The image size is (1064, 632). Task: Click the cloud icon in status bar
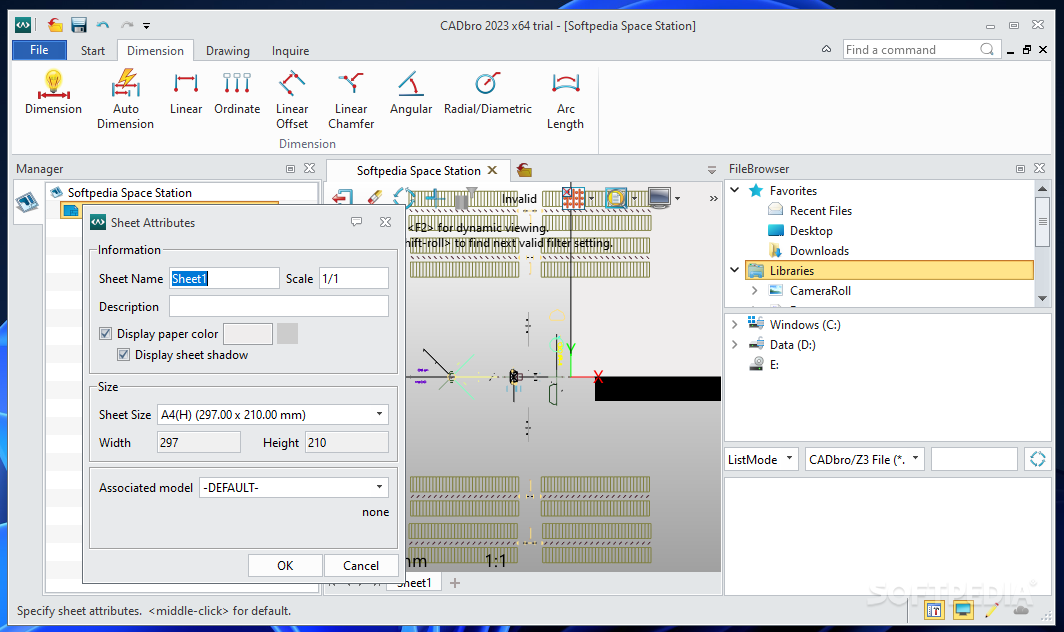coord(1021,610)
